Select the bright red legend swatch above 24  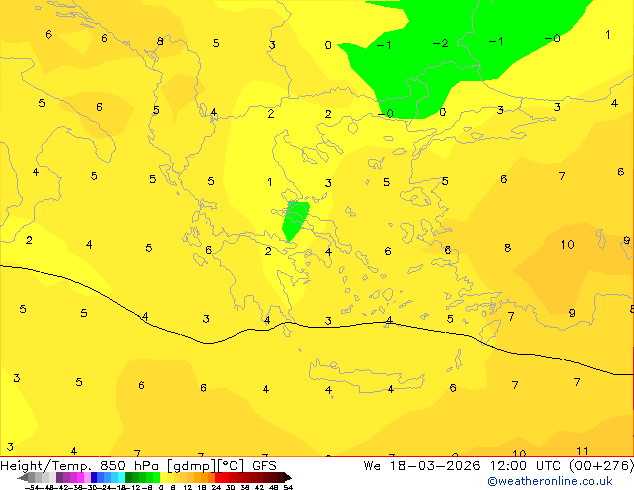[218, 477]
